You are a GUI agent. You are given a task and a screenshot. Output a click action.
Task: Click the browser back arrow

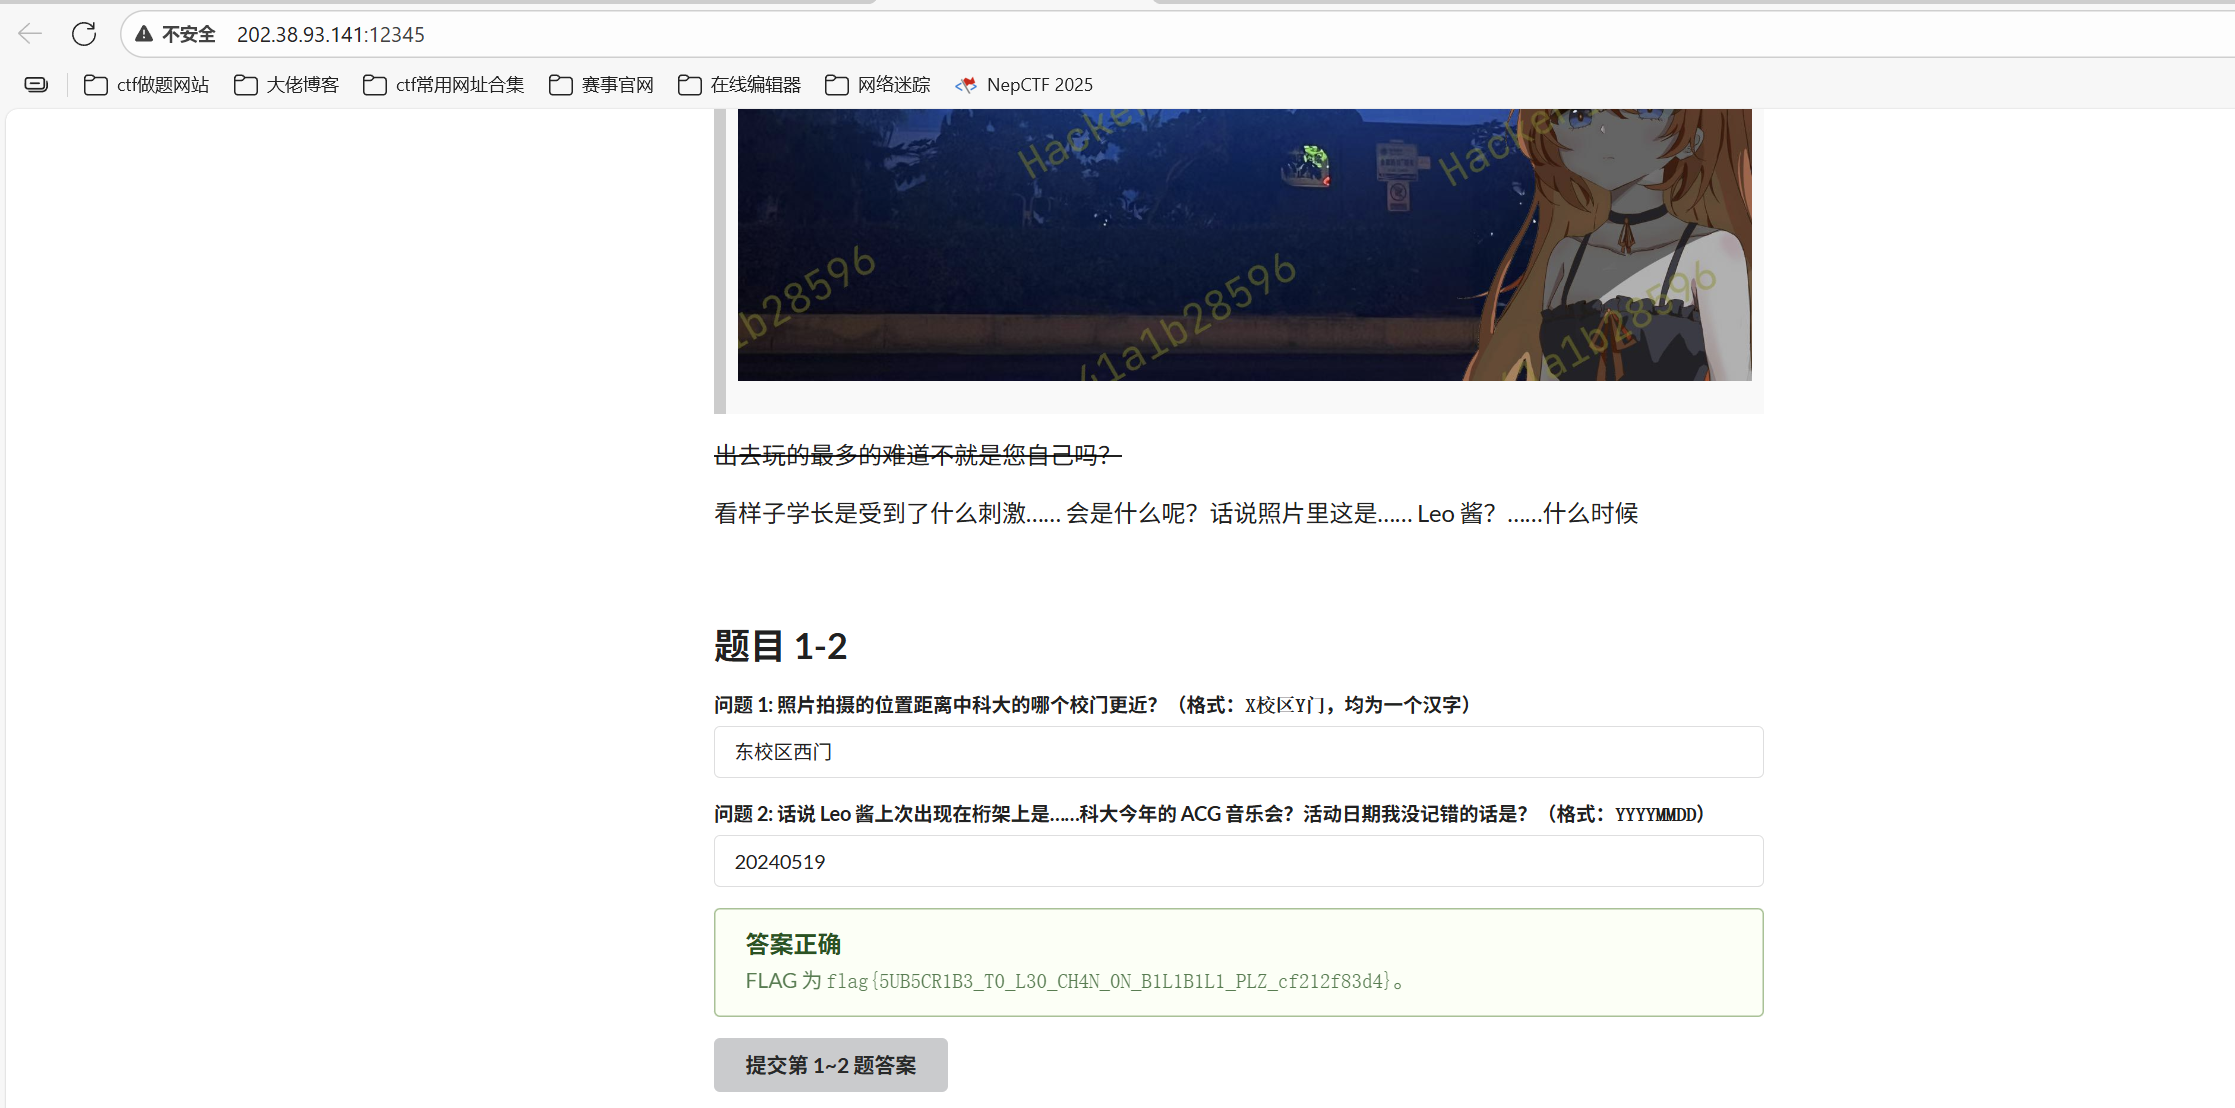pyautogui.click(x=30, y=34)
